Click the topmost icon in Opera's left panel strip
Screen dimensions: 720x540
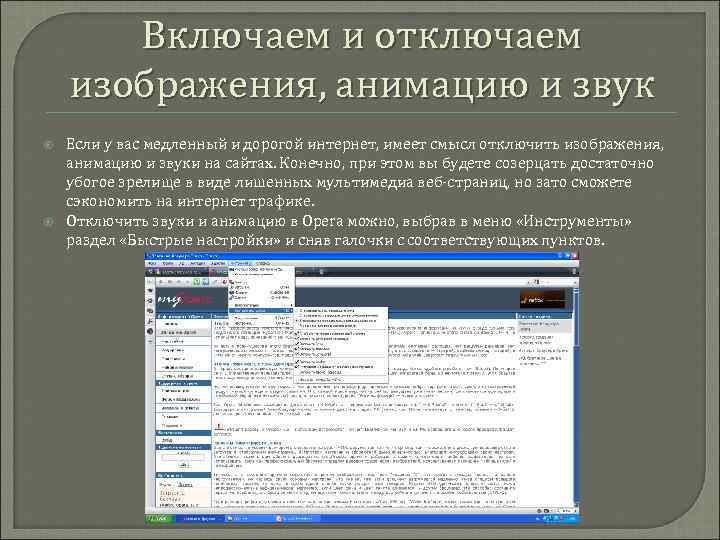(150, 291)
